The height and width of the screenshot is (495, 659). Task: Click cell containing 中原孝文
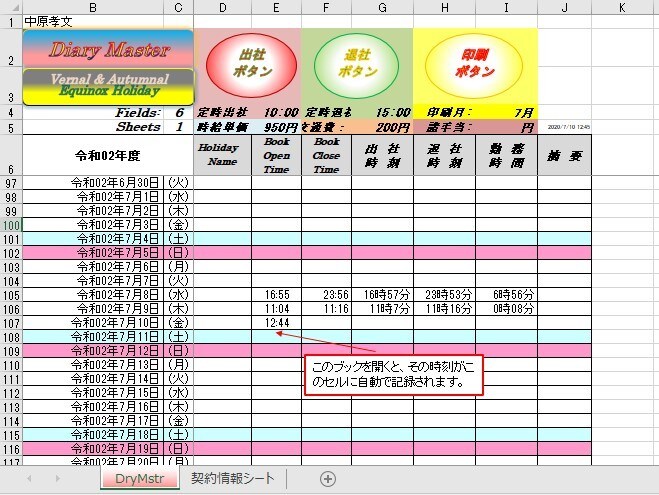click(x=93, y=21)
